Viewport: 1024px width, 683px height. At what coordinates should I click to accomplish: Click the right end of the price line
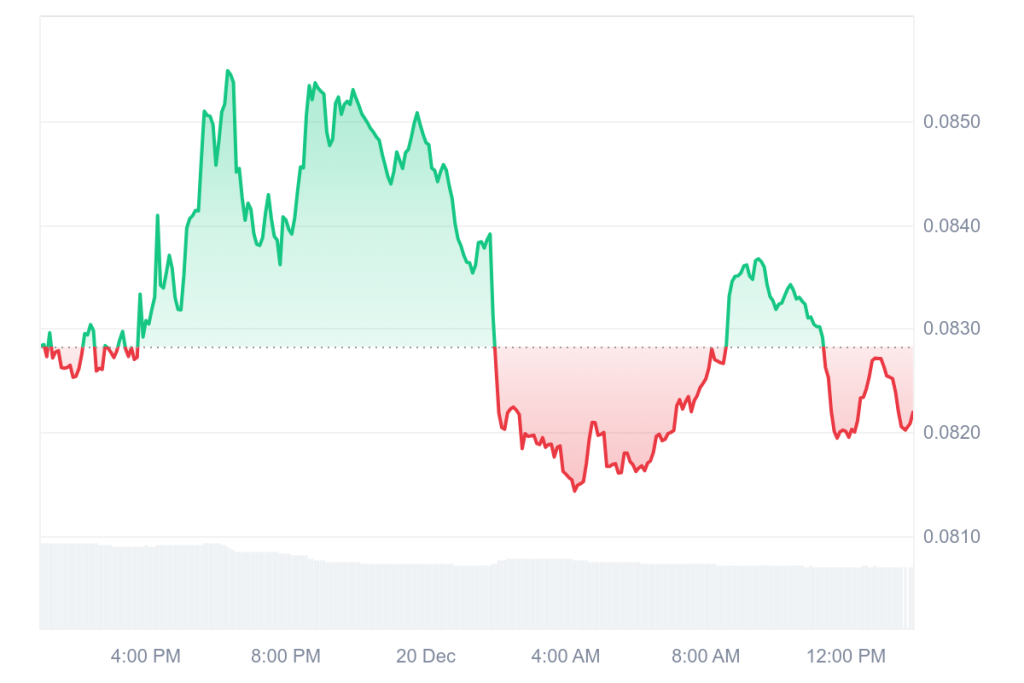tap(912, 413)
